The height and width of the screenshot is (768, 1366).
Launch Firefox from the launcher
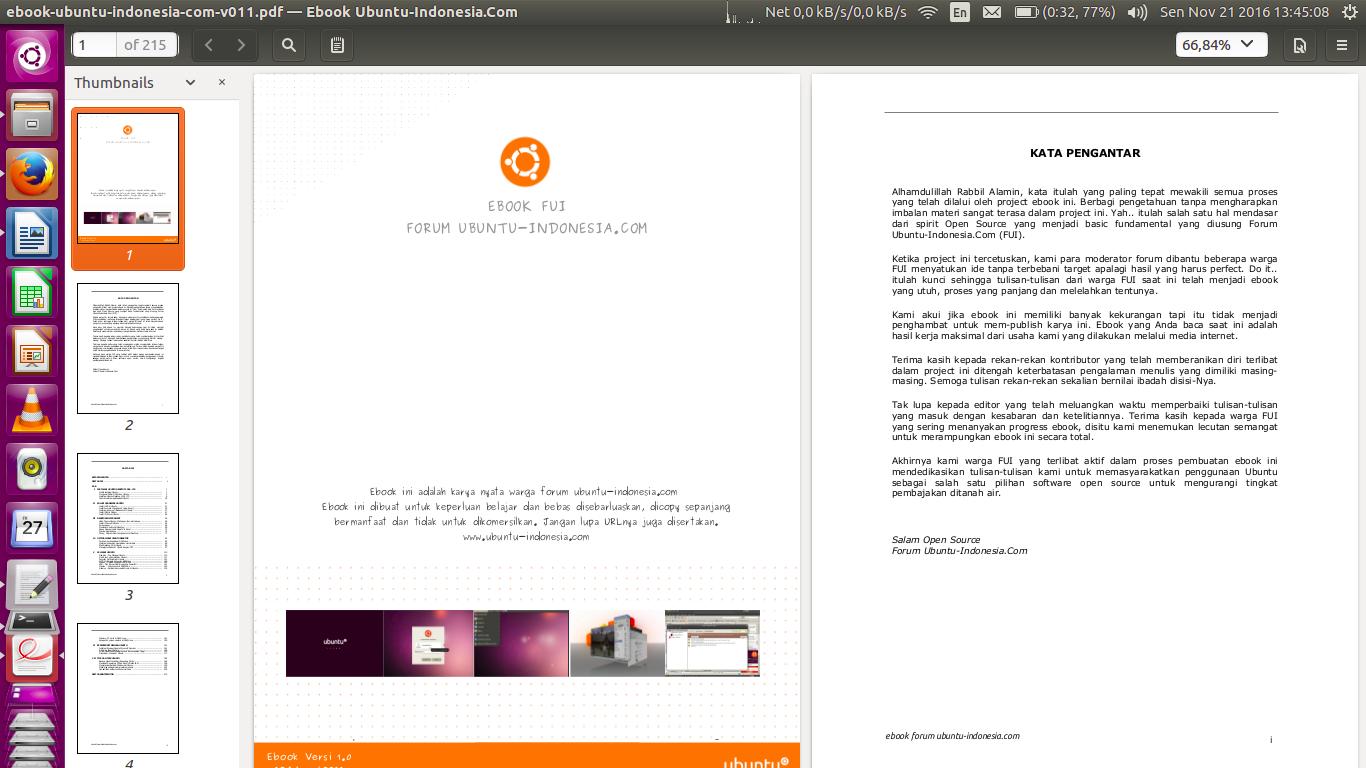click(x=33, y=174)
